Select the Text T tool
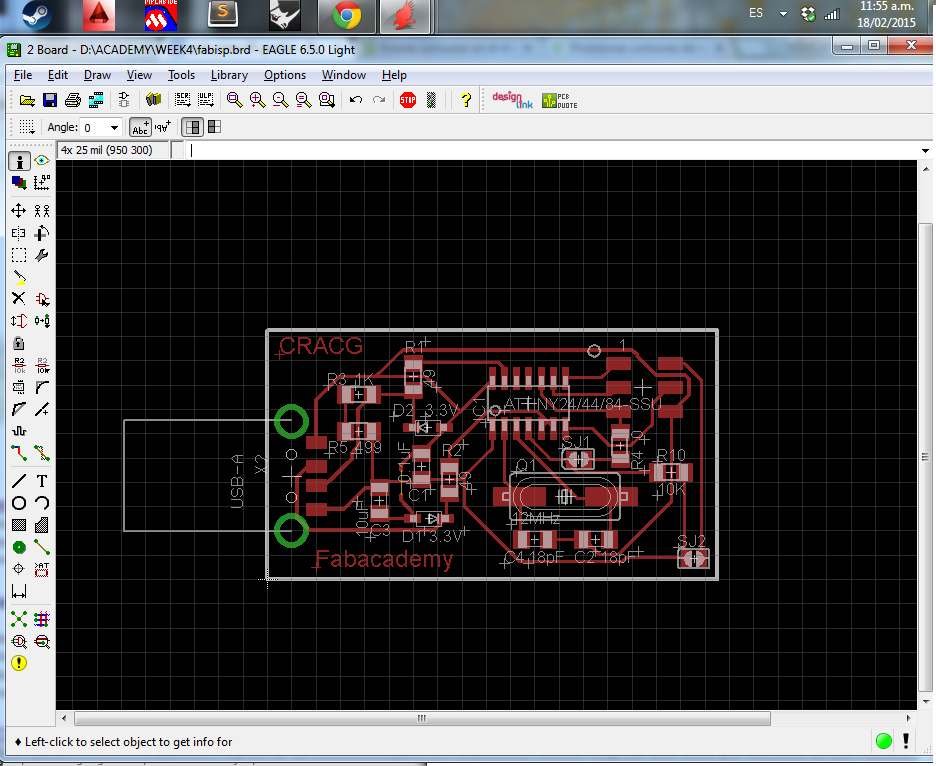936x766 pixels. pos(42,481)
